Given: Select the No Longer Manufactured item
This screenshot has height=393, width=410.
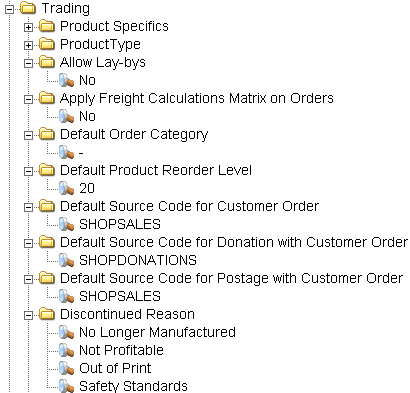Looking at the screenshot, I should 157,332.
